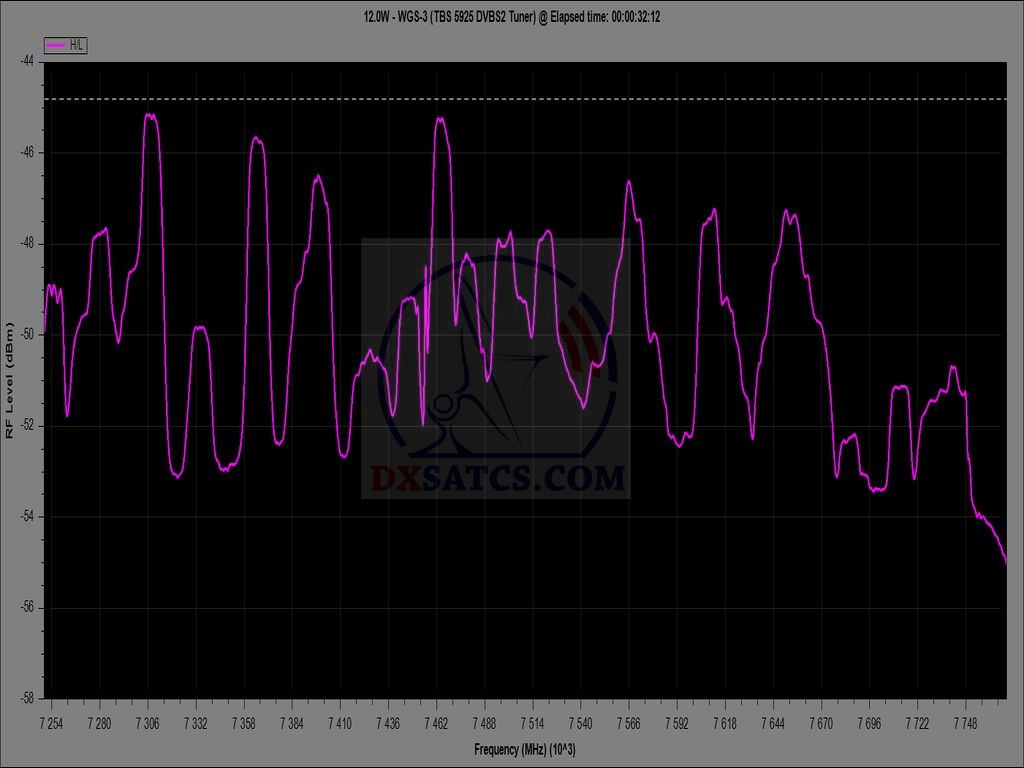Click the magenta line swatch in the legend
Viewport: 1024px width, 768px height.
coord(56,45)
